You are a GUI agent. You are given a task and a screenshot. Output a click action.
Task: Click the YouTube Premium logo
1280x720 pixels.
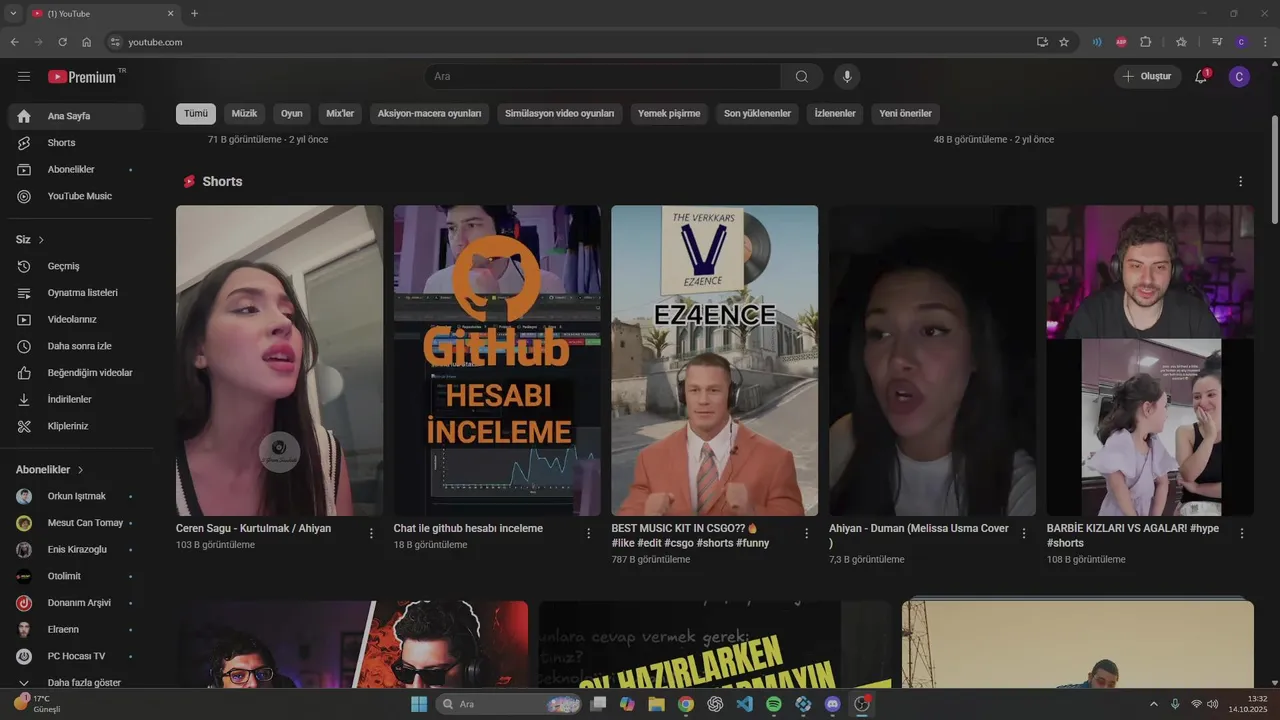coord(82,77)
